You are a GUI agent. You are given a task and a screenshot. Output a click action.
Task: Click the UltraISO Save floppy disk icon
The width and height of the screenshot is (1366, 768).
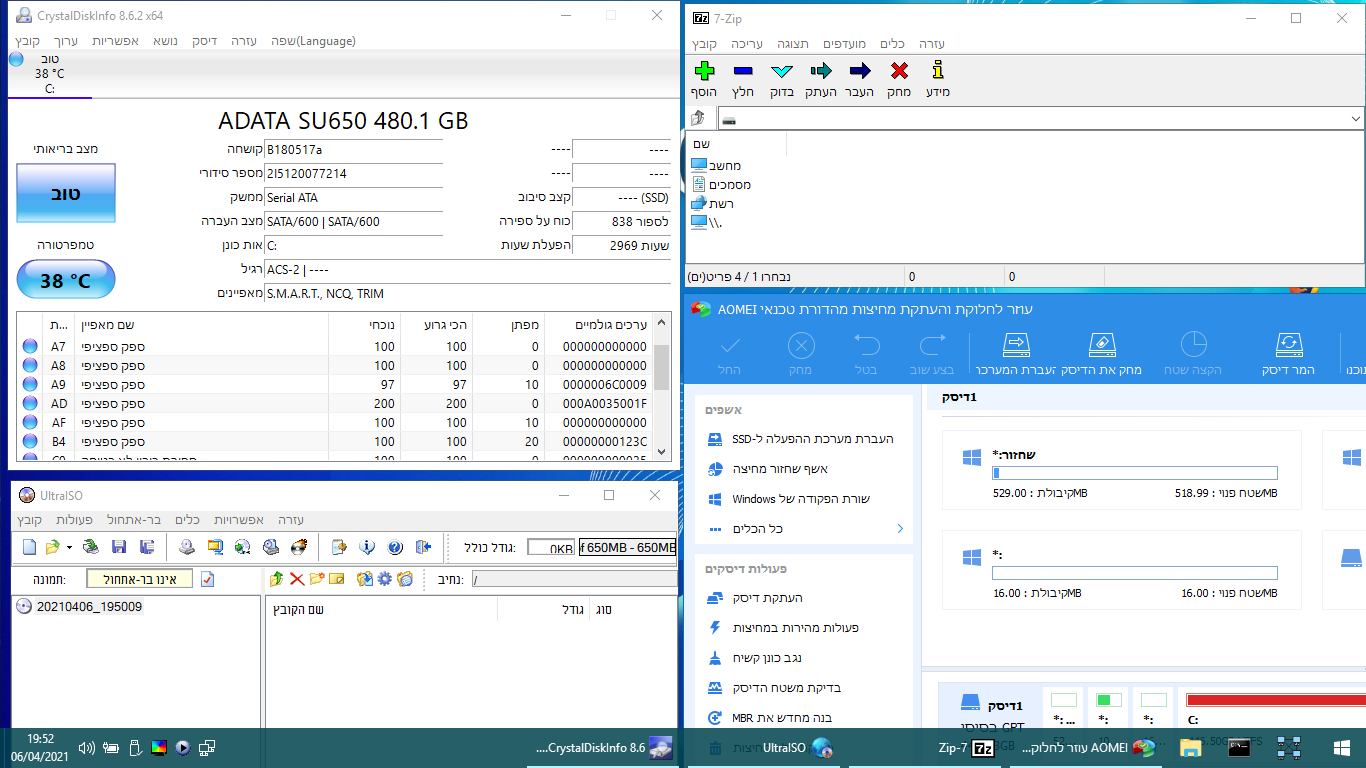119,547
